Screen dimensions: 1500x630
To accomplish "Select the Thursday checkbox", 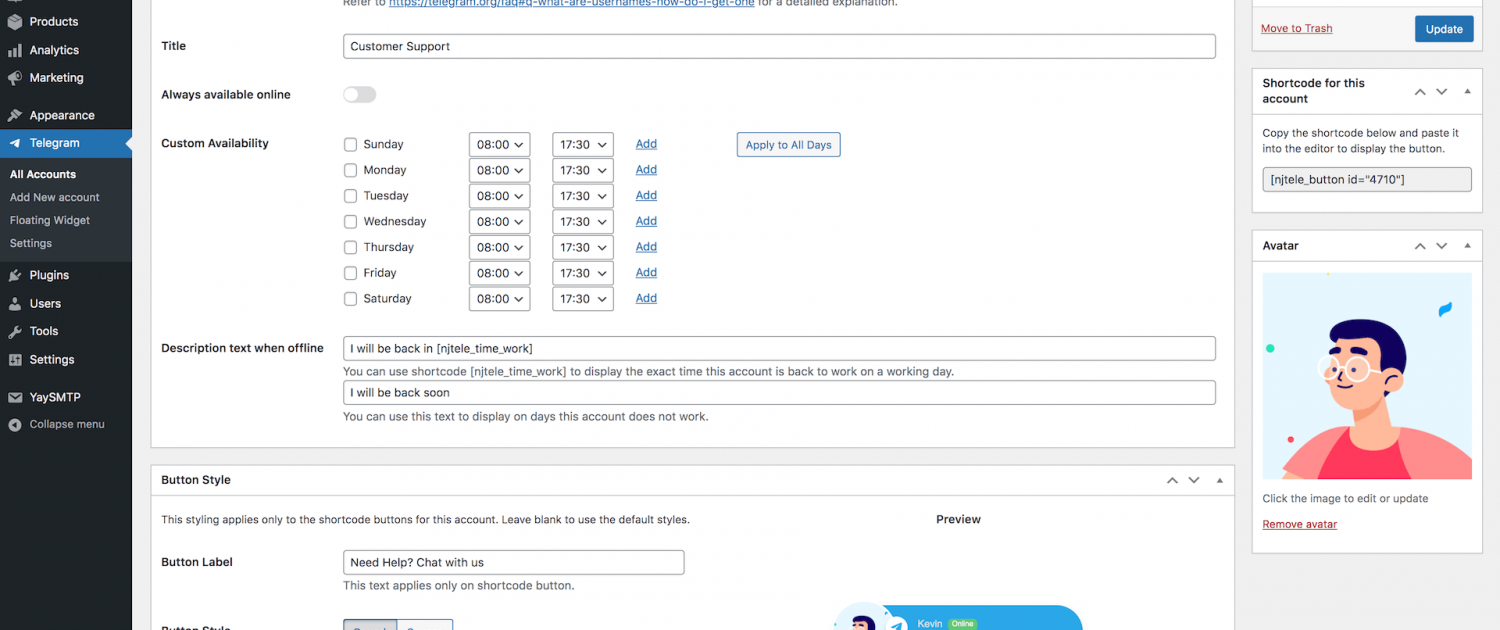I will pyautogui.click(x=350, y=247).
